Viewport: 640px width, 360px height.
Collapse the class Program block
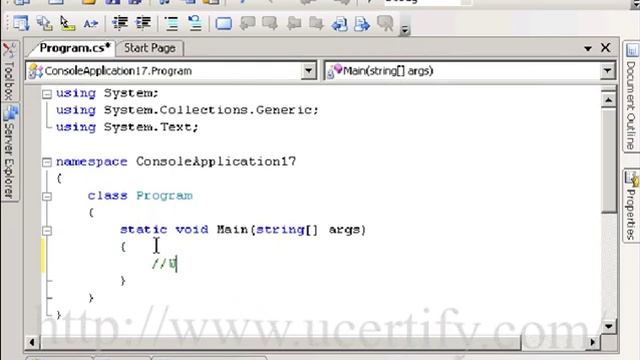click(47, 196)
